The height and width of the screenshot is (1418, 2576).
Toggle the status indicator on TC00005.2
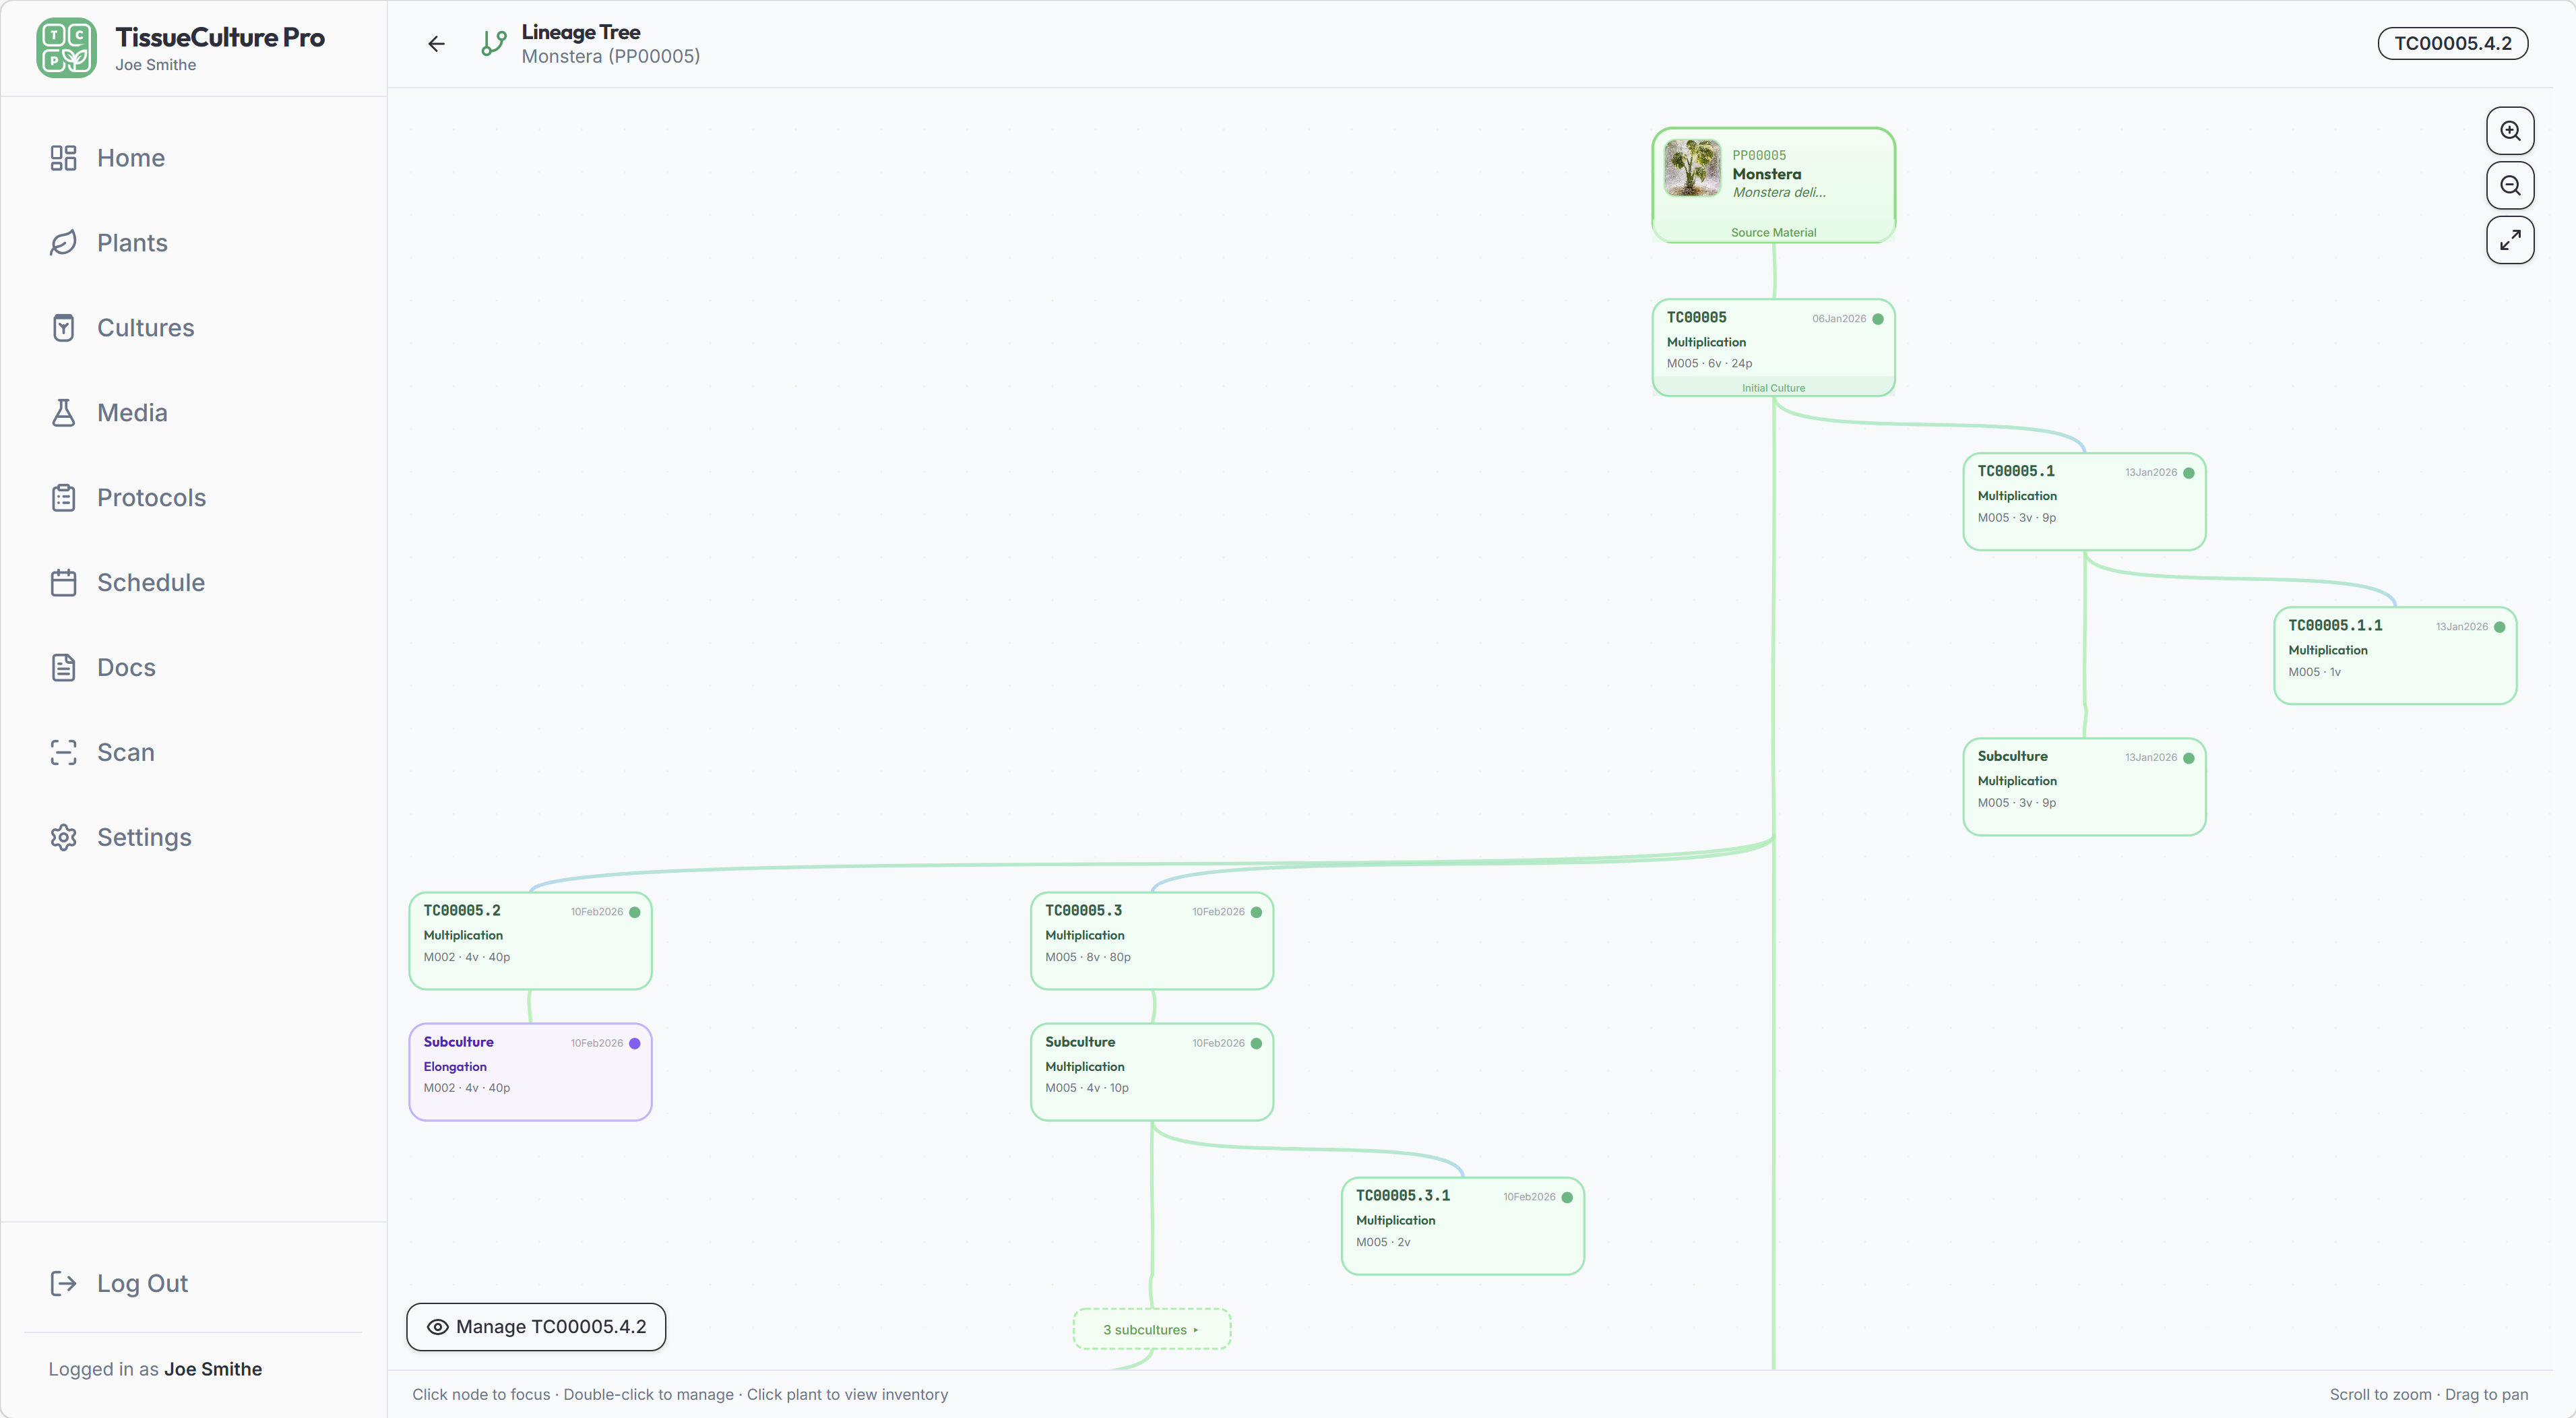coord(635,912)
